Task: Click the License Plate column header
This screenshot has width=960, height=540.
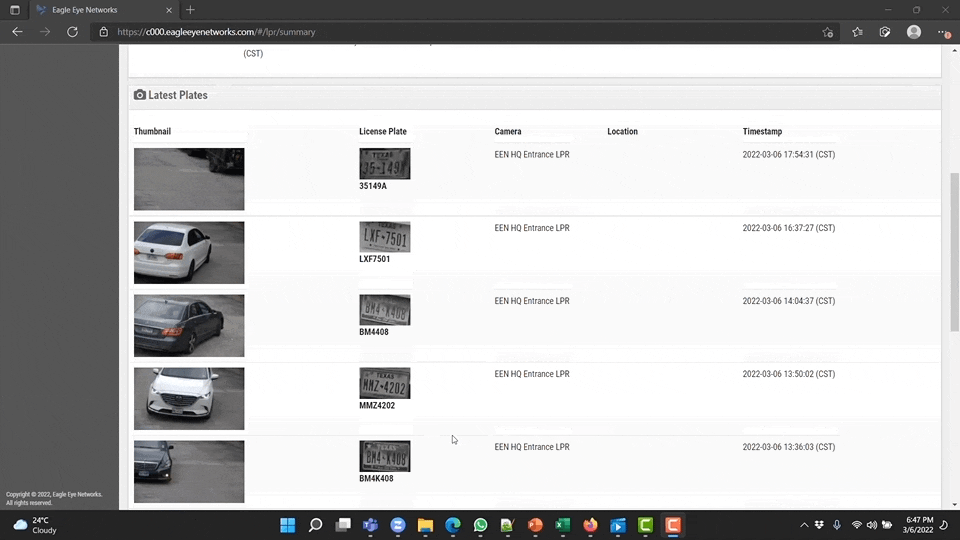Action: pyautogui.click(x=383, y=132)
